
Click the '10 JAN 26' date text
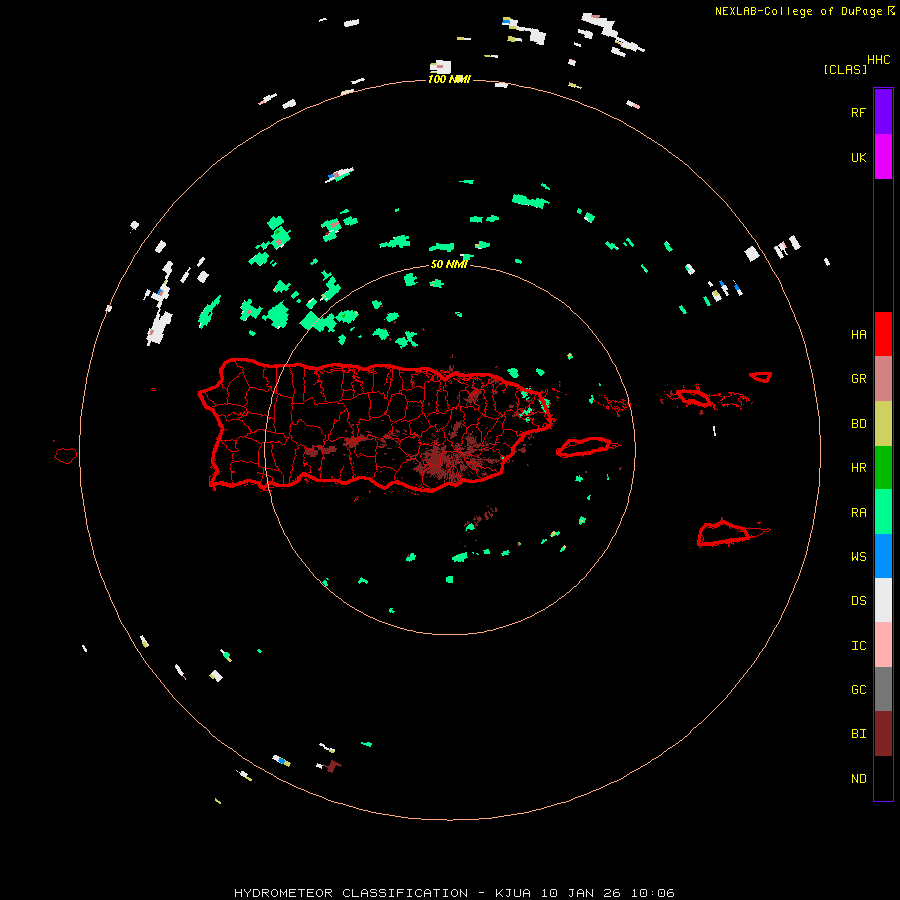pos(581,893)
